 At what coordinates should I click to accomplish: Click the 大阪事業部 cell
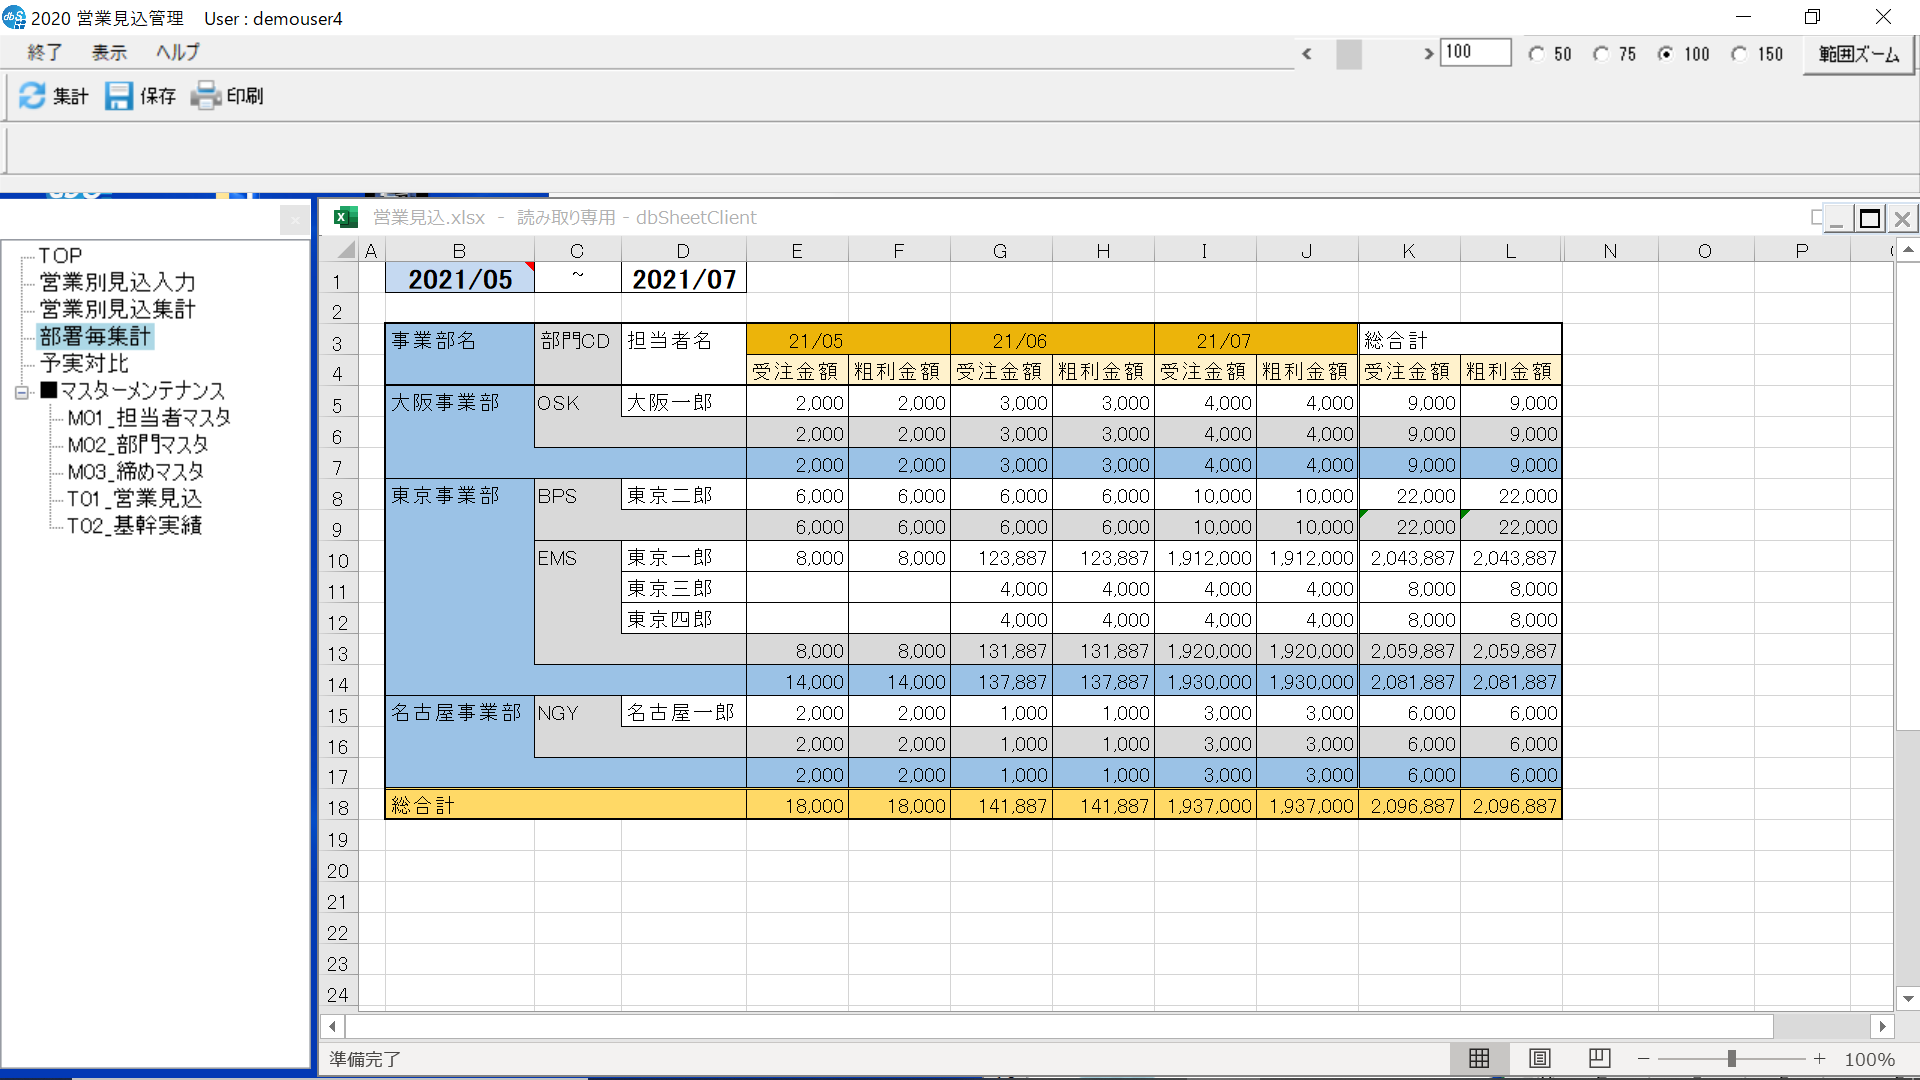tap(460, 403)
